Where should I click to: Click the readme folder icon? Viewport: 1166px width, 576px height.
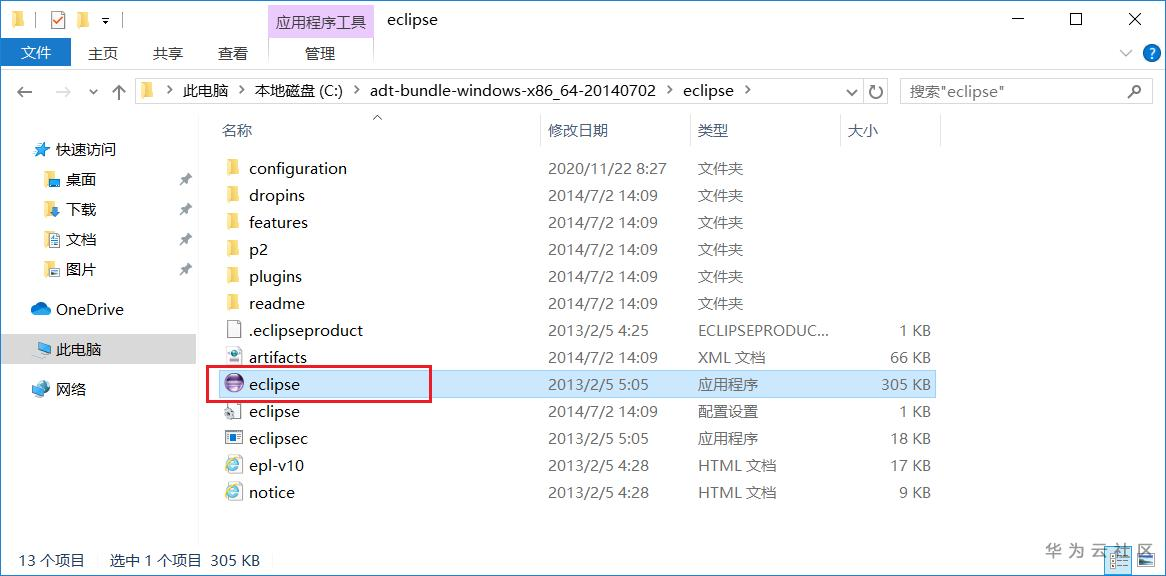233,302
